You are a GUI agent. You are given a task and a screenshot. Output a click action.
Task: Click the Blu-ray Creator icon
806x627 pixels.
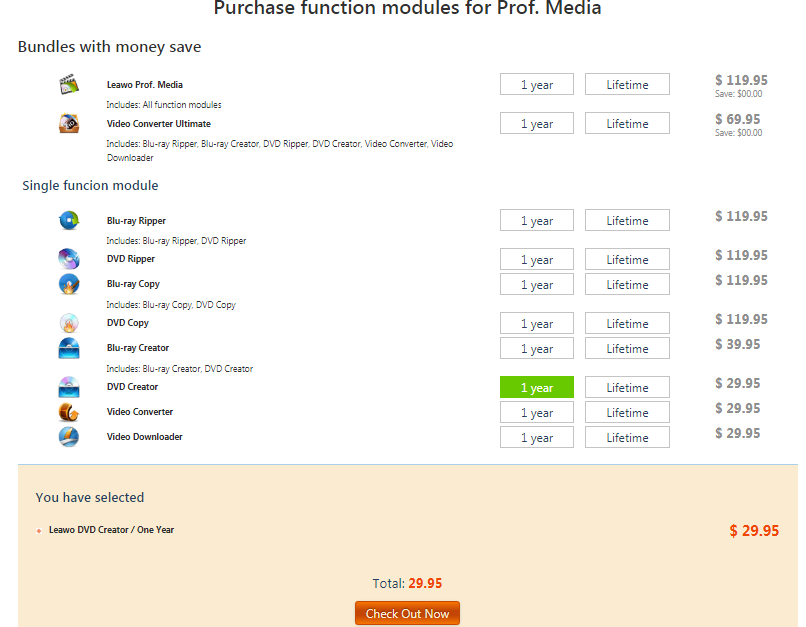click(x=69, y=348)
